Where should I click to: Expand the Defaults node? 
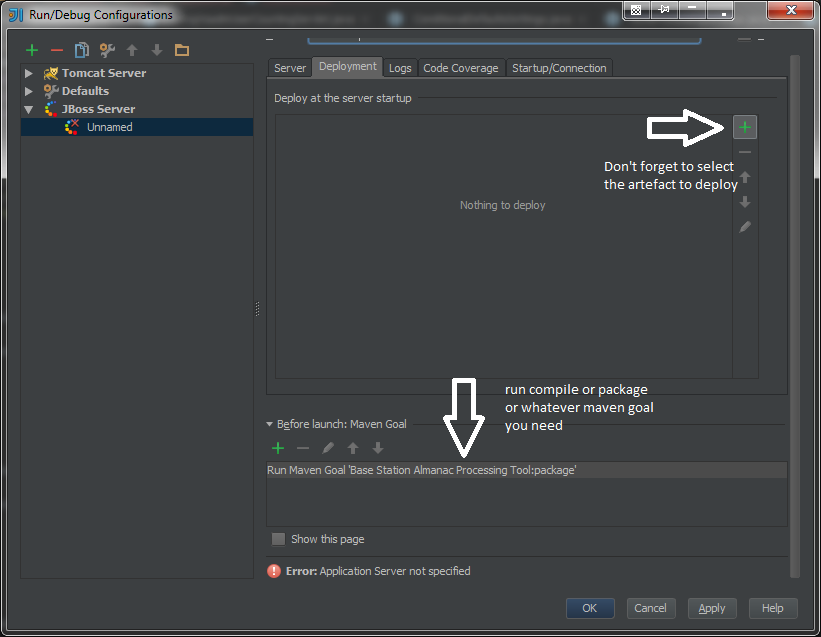pyautogui.click(x=29, y=91)
